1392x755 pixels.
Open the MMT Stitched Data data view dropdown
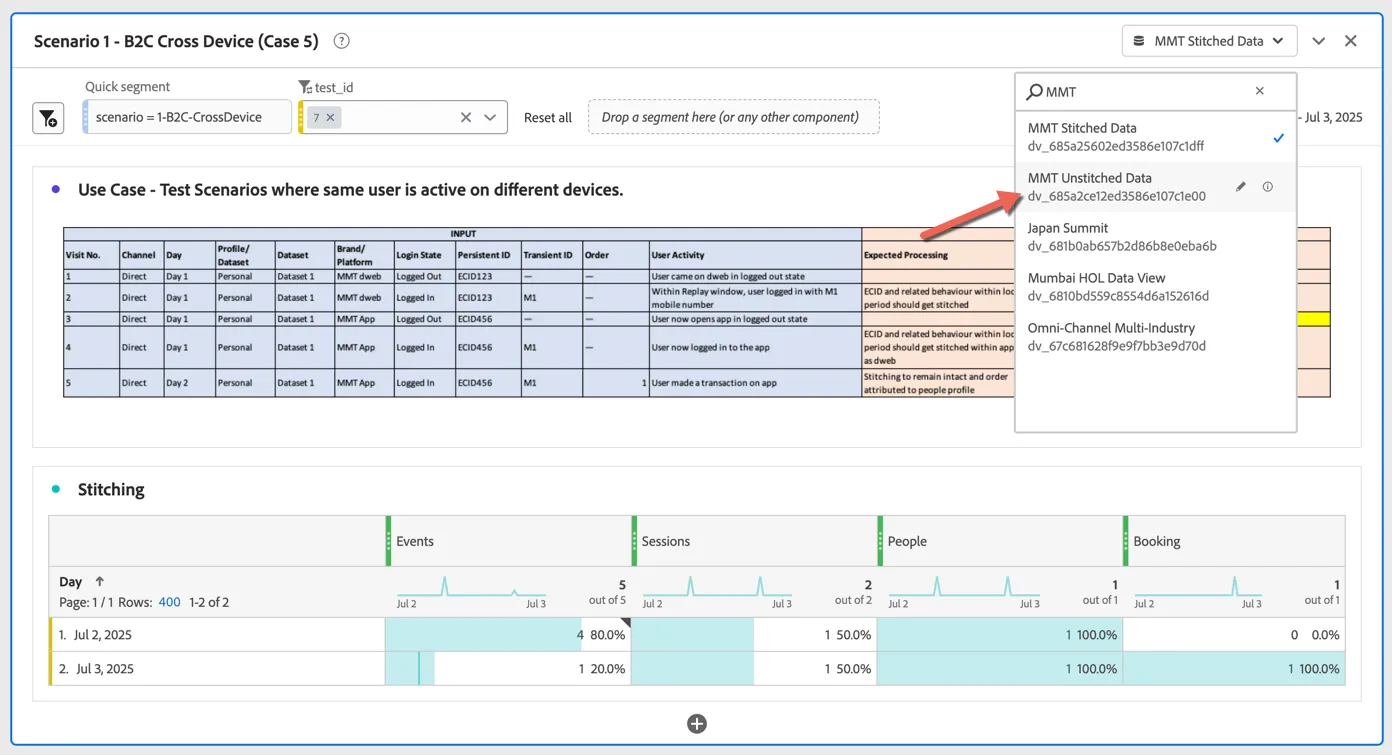[x=1209, y=41]
